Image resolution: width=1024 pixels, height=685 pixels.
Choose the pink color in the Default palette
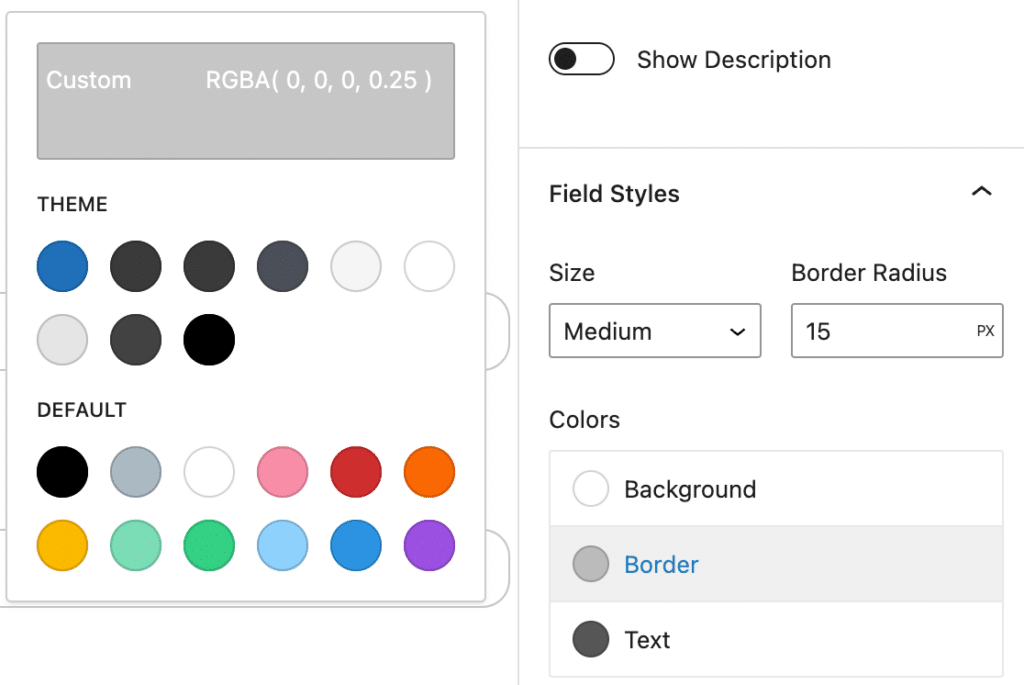(x=282, y=471)
